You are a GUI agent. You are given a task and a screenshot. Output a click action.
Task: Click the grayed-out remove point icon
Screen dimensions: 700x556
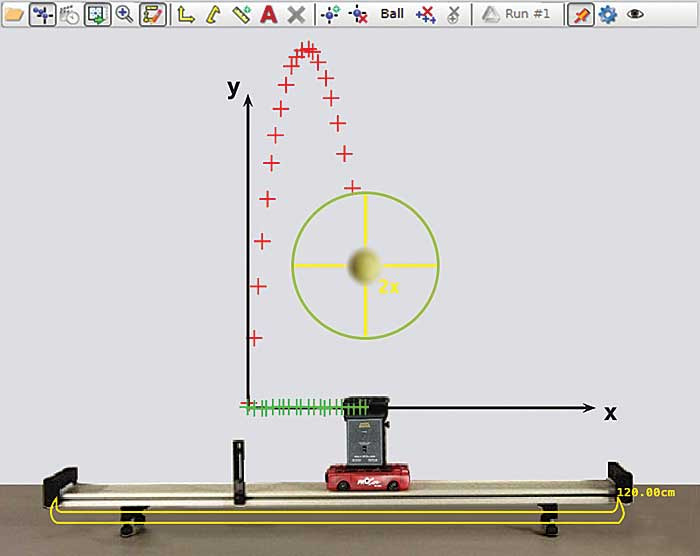[x=454, y=14]
